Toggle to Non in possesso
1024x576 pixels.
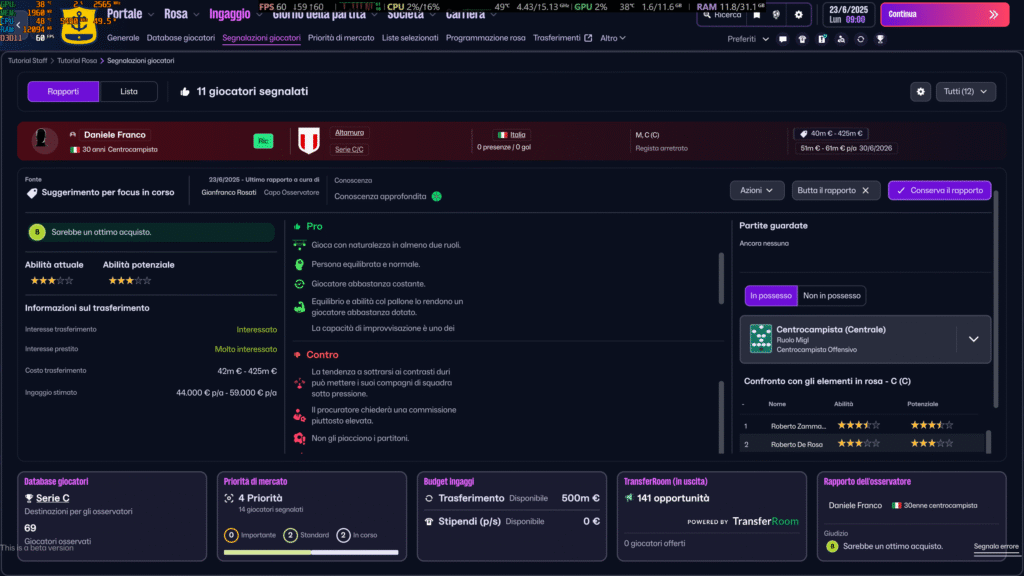832,295
